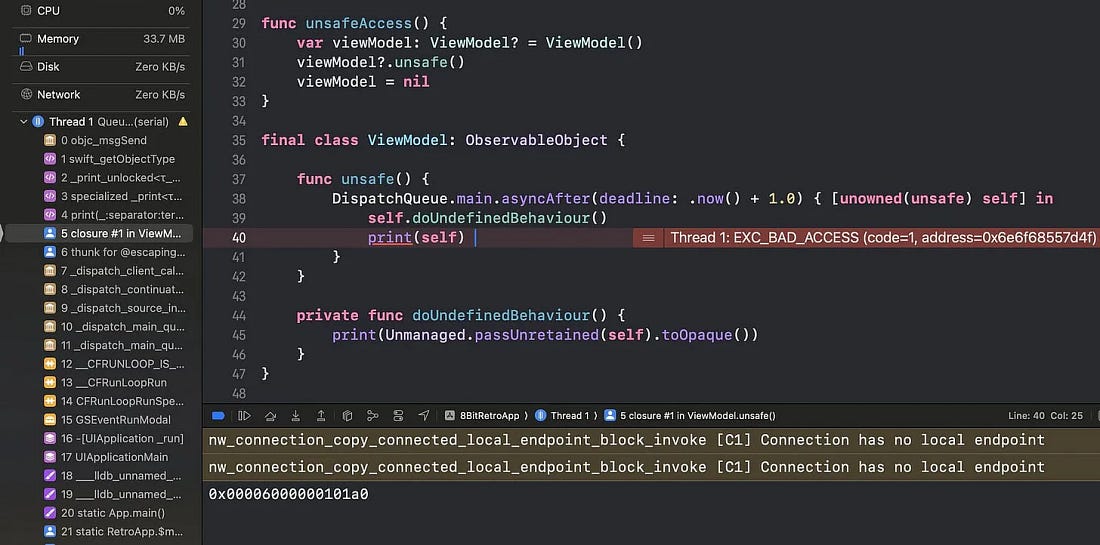Click the Disk drive icon

click(26, 67)
